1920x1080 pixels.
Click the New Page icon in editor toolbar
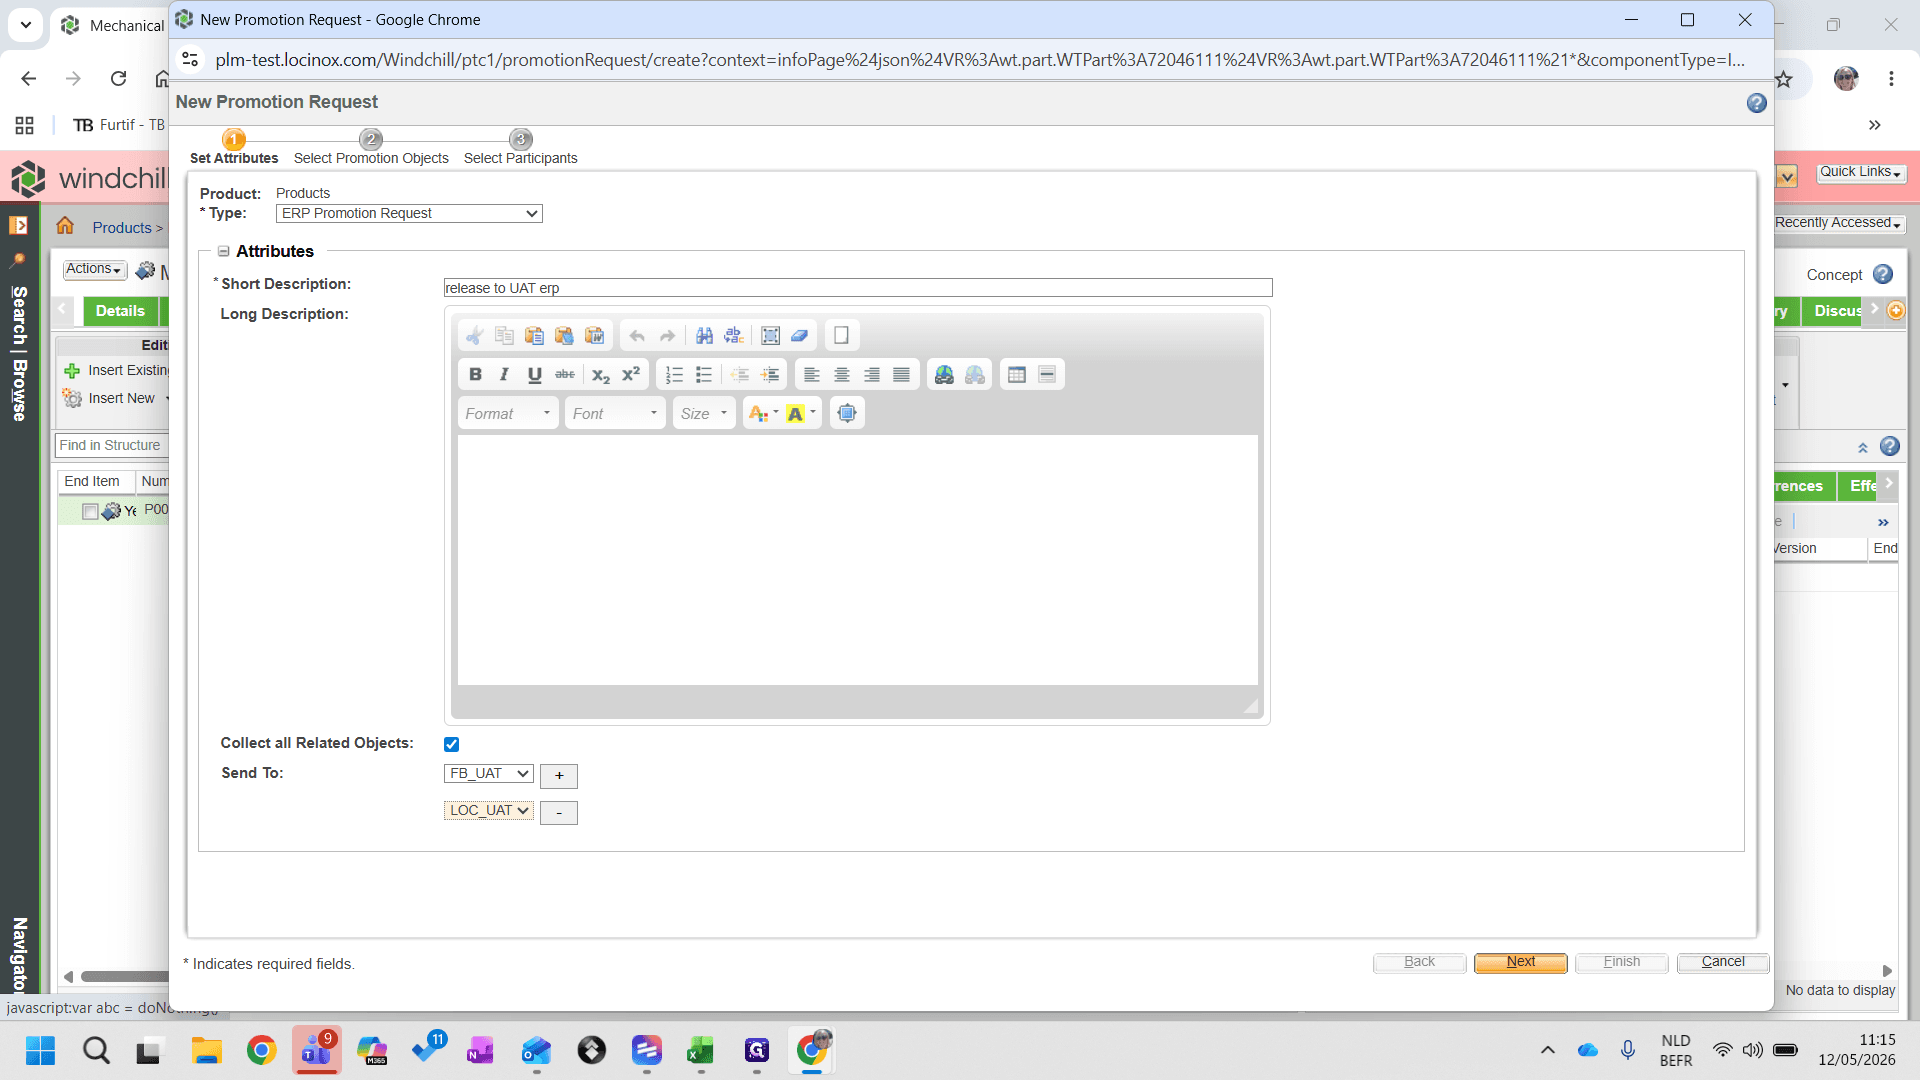coord(841,336)
